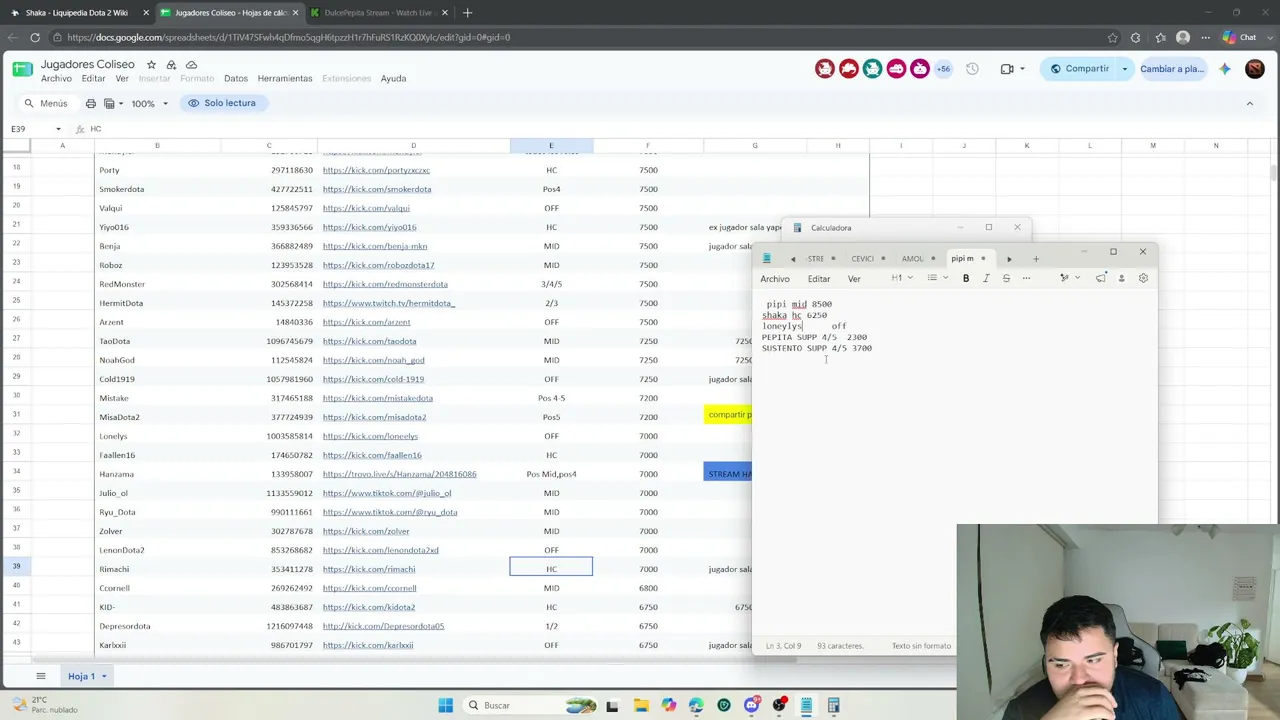Add a new Notepad tab
The width and height of the screenshot is (1280, 720).
1036,259
